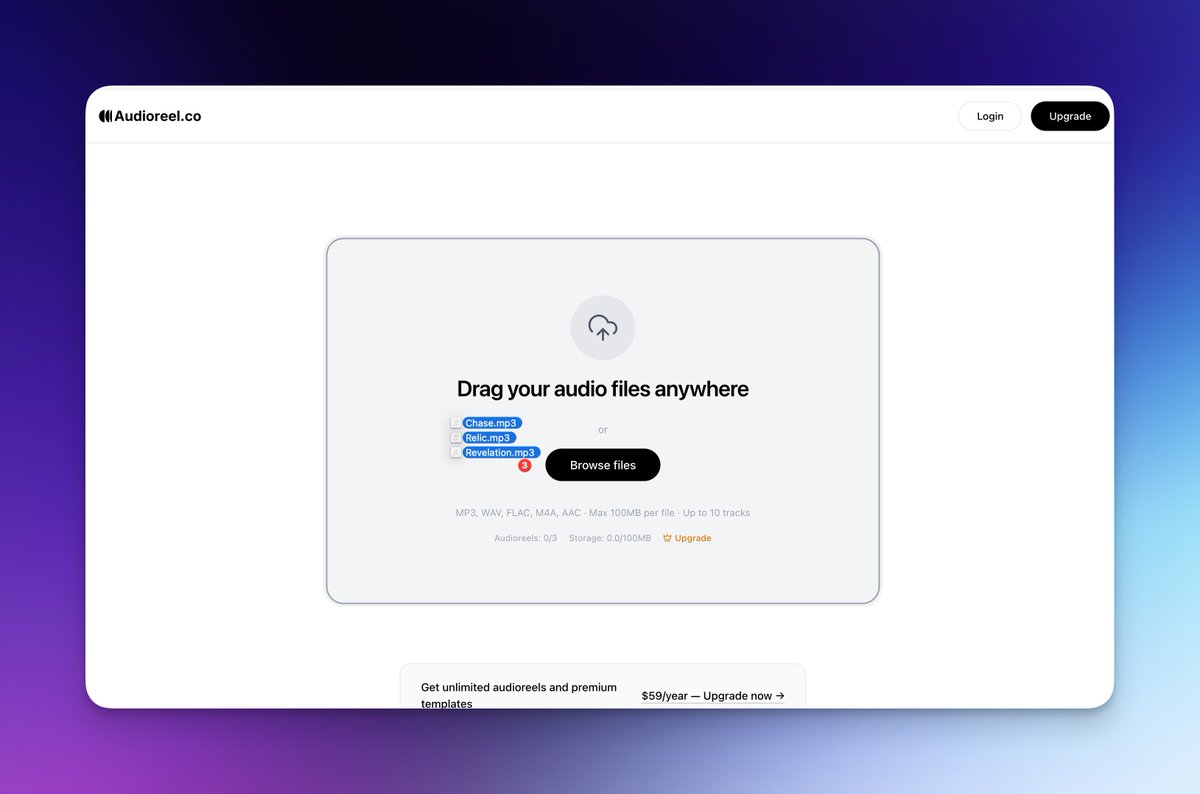Open the Login button
The height and width of the screenshot is (794, 1200).
(x=990, y=116)
